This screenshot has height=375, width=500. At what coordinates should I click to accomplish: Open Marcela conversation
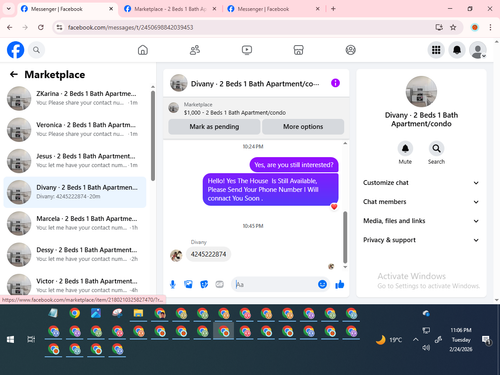[75, 223]
